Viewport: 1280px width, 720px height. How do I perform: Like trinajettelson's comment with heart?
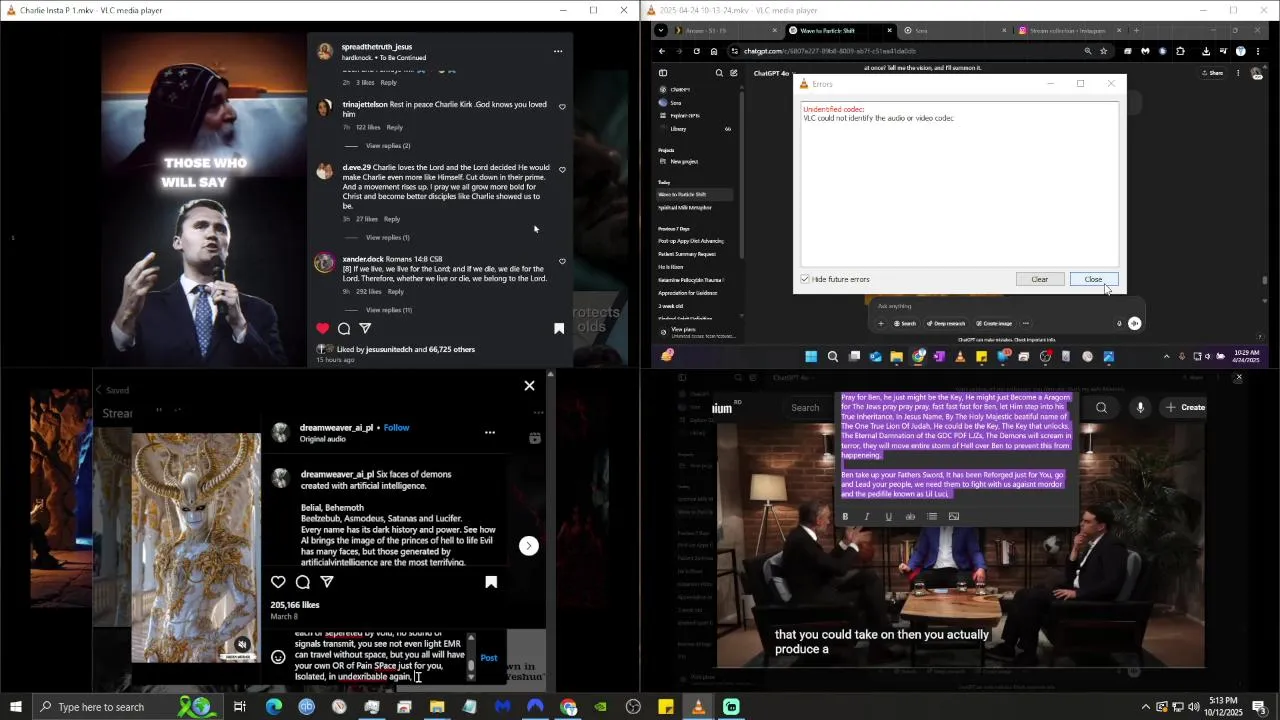(562, 107)
